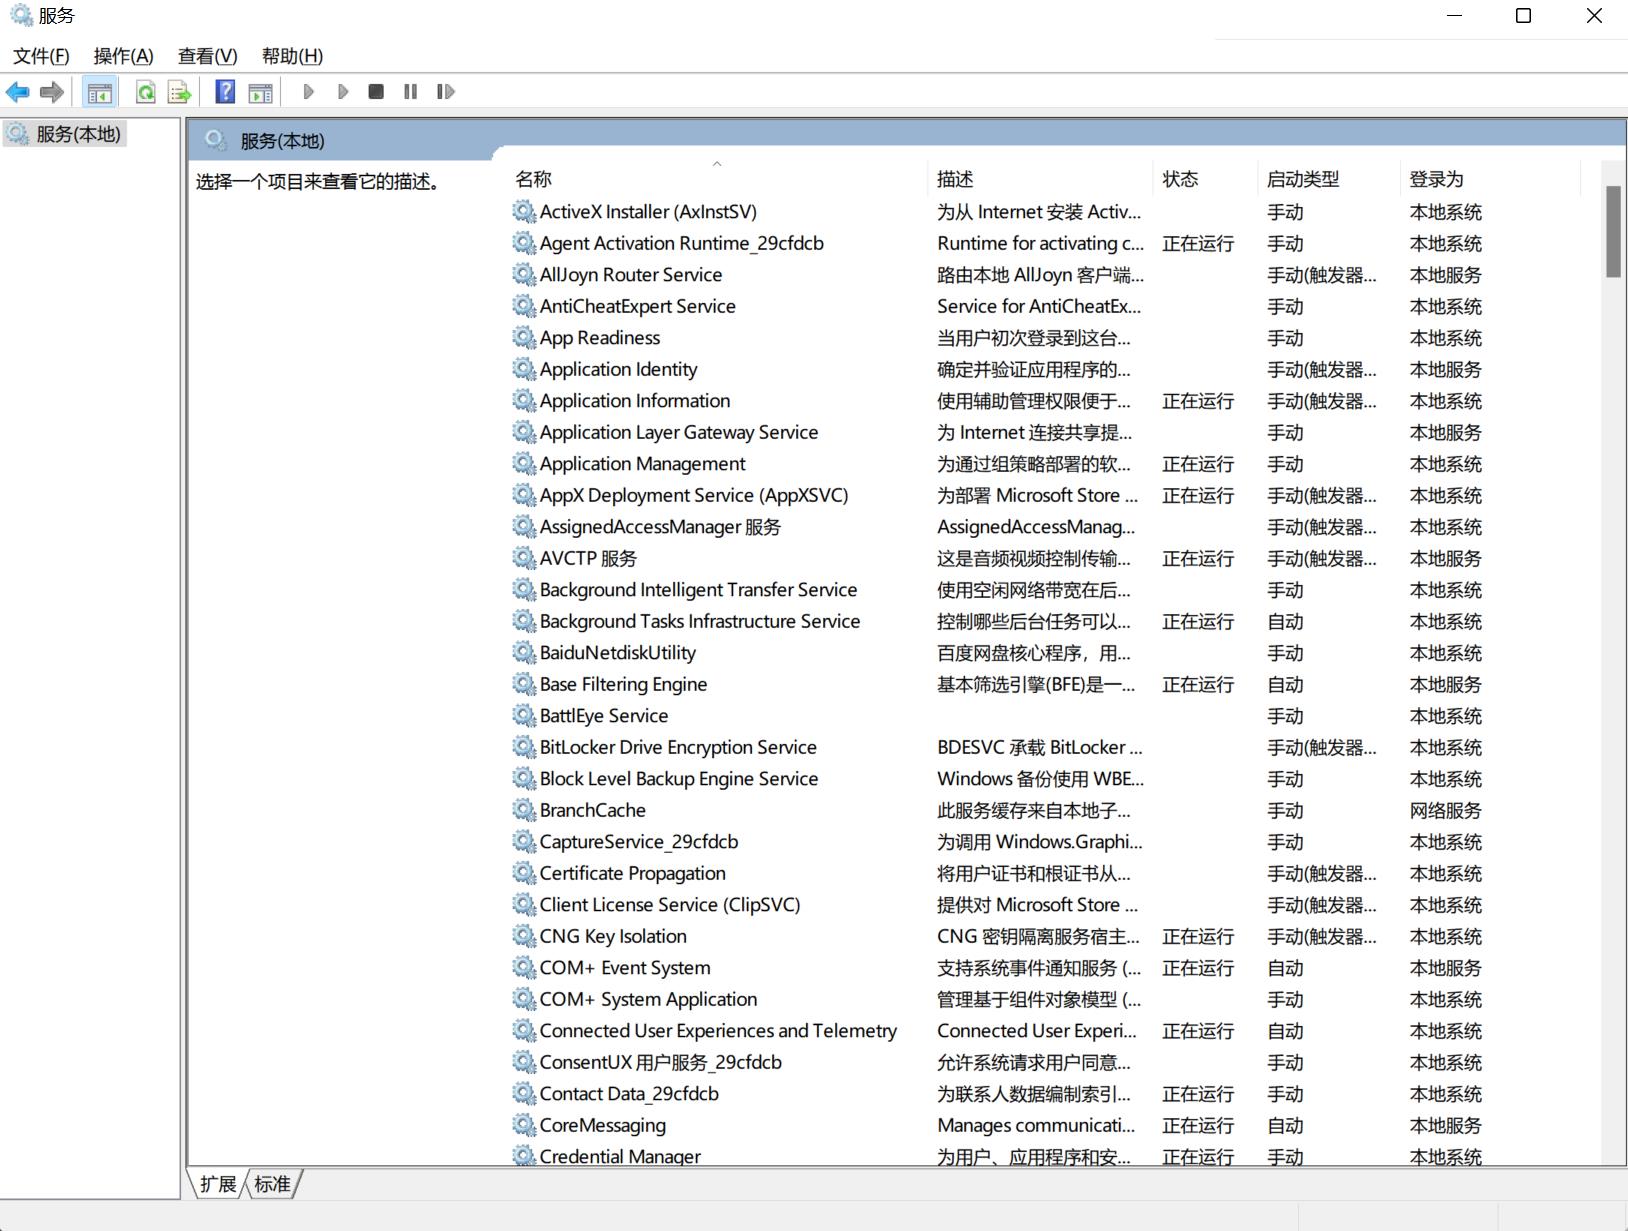Click the gear icon of CNG Key Isolation
The width and height of the screenshot is (1628, 1231).
click(x=524, y=936)
